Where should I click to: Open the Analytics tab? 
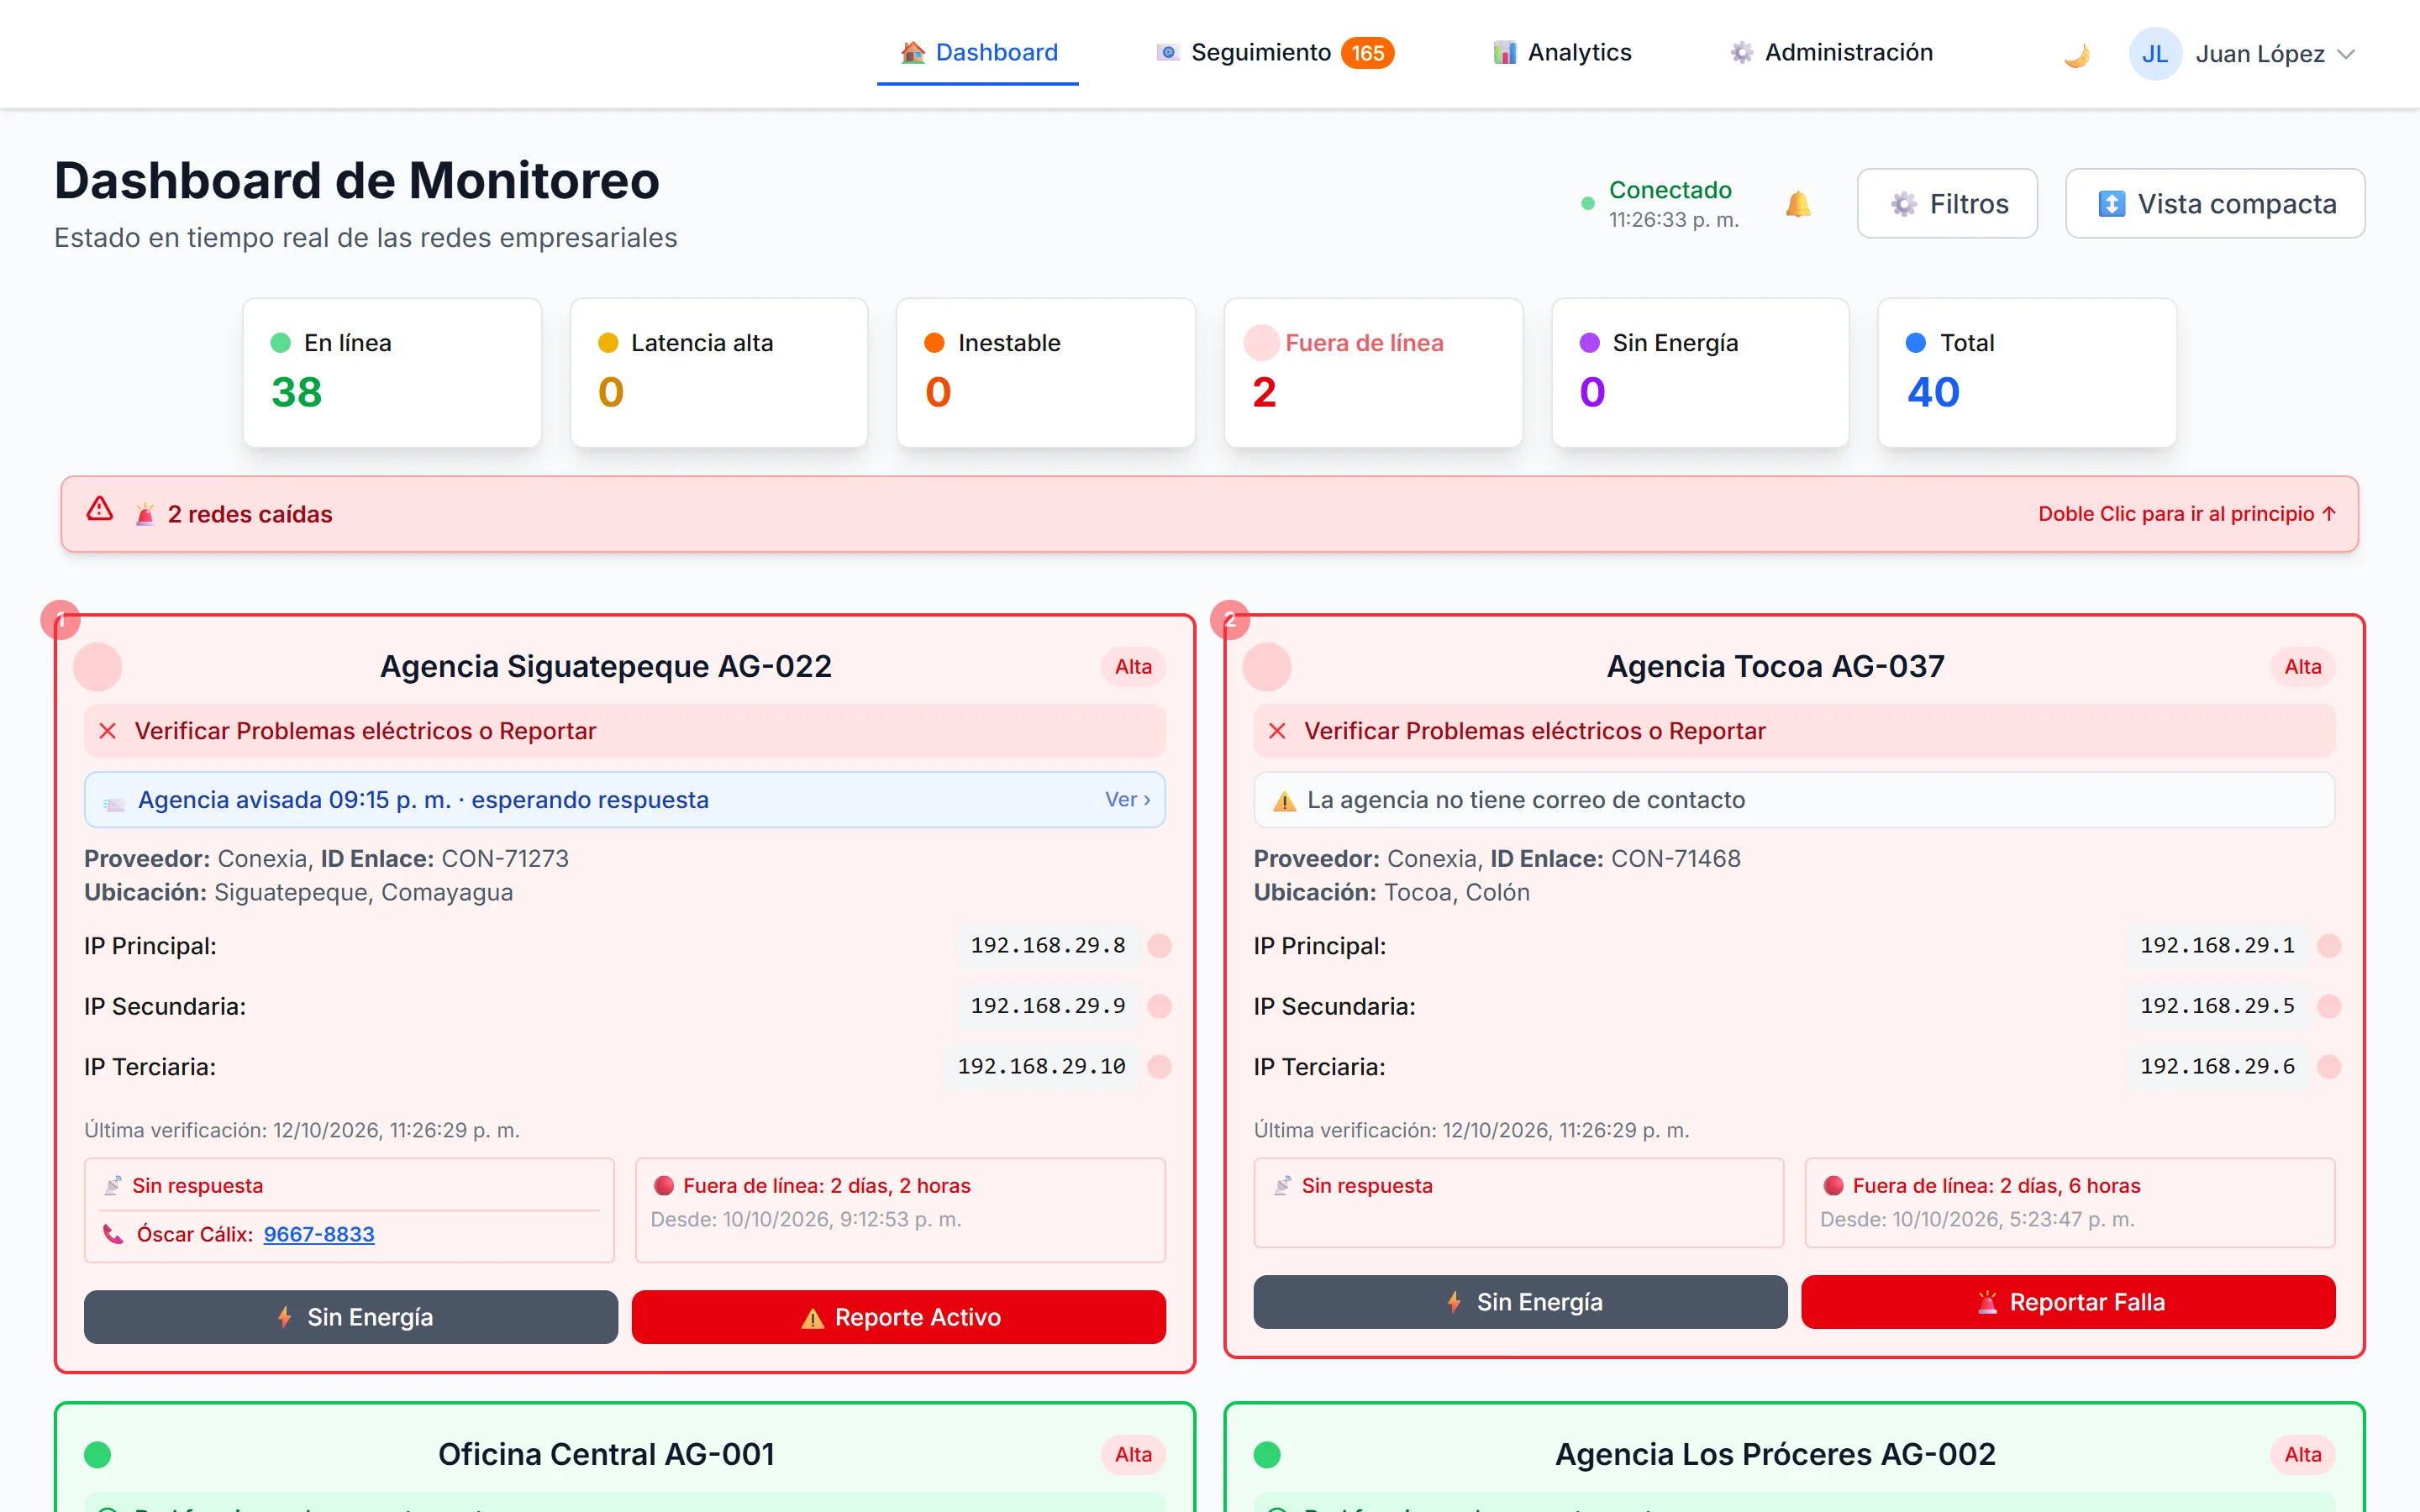pyautogui.click(x=1562, y=52)
